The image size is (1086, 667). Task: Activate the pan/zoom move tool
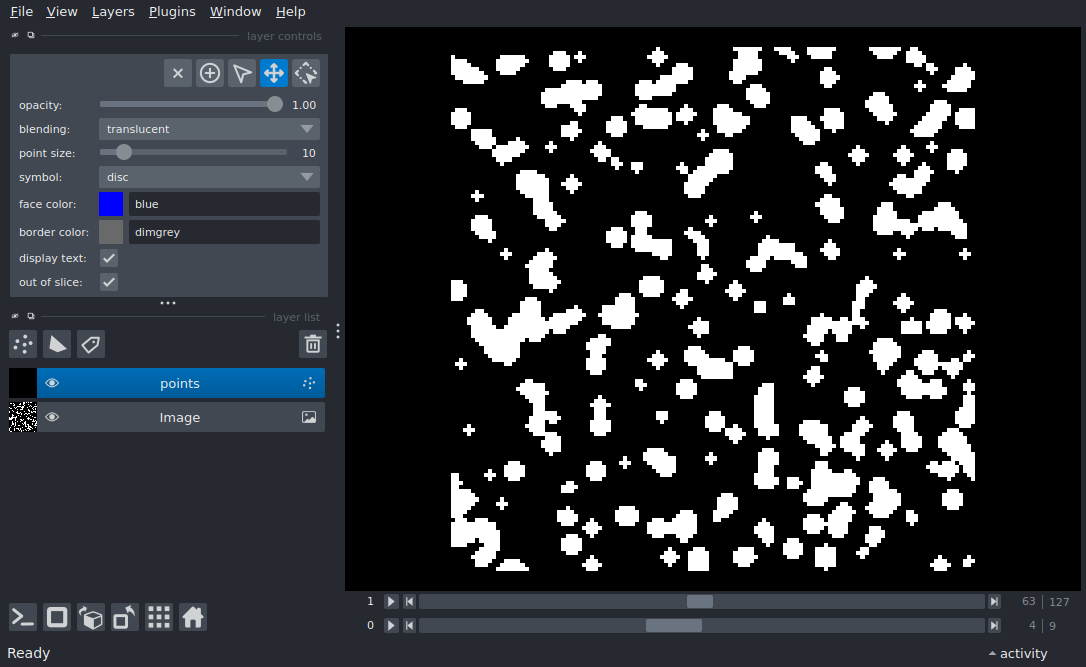[274, 73]
